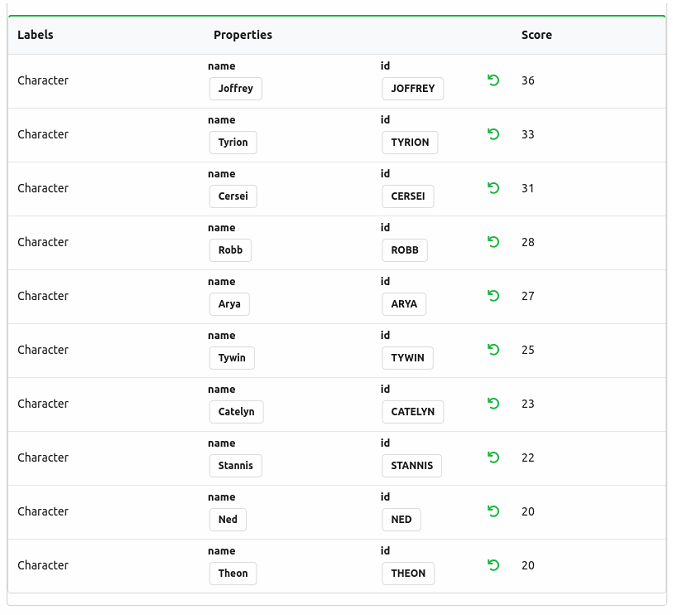Select the Robb name value
This screenshot has height=615, width=673.
pyautogui.click(x=230, y=250)
